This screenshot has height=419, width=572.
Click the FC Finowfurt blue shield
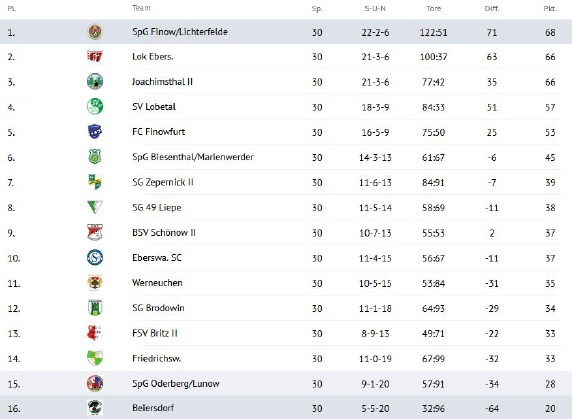pyautogui.click(x=95, y=132)
